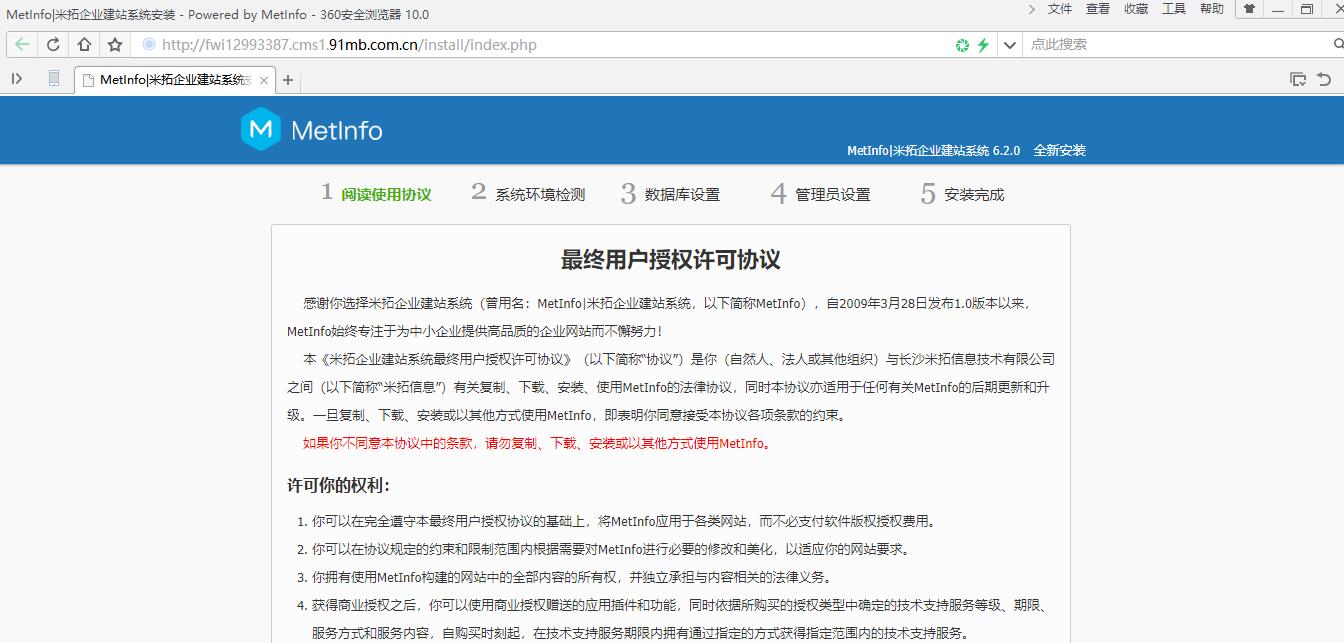Click the MetInfo hexagon logo

pos(261,129)
